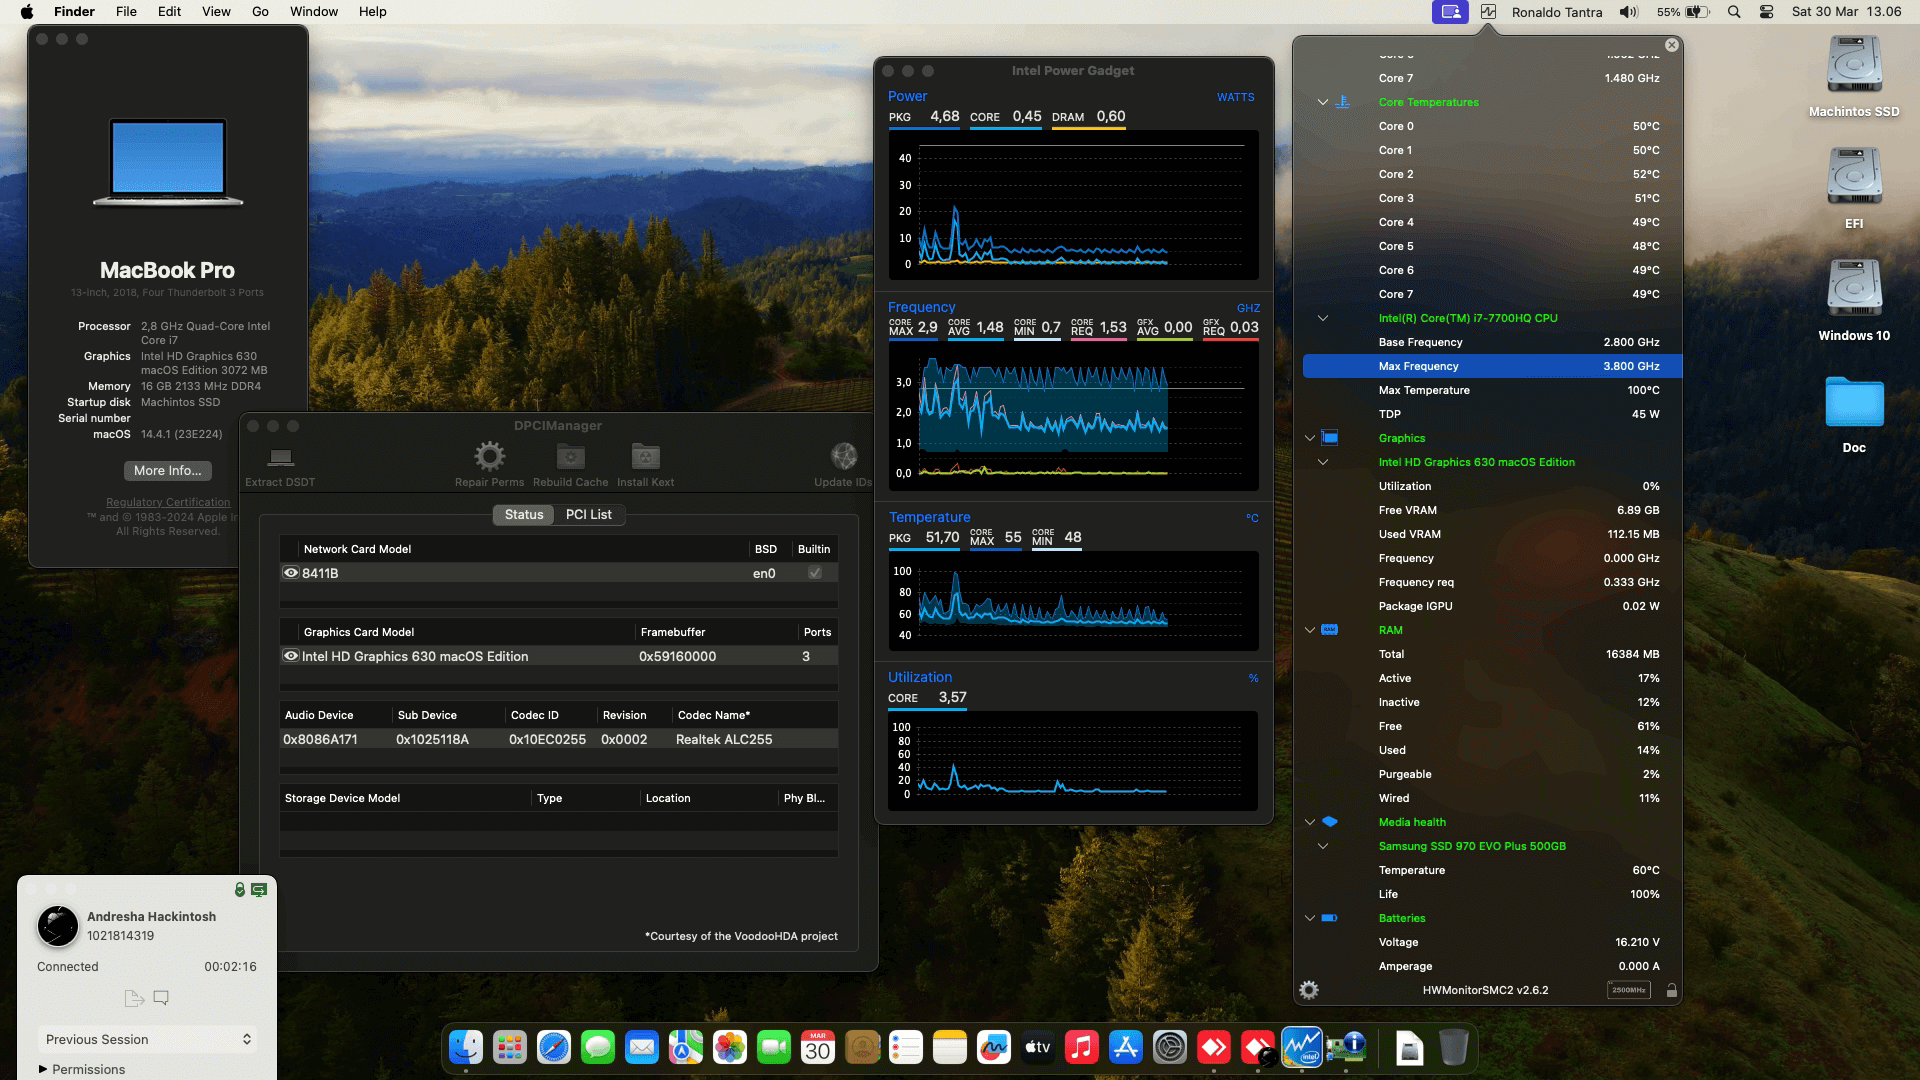Click the lock icon in HWMonitorSMC2
This screenshot has width=1920, height=1080.
click(x=1672, y=990)
